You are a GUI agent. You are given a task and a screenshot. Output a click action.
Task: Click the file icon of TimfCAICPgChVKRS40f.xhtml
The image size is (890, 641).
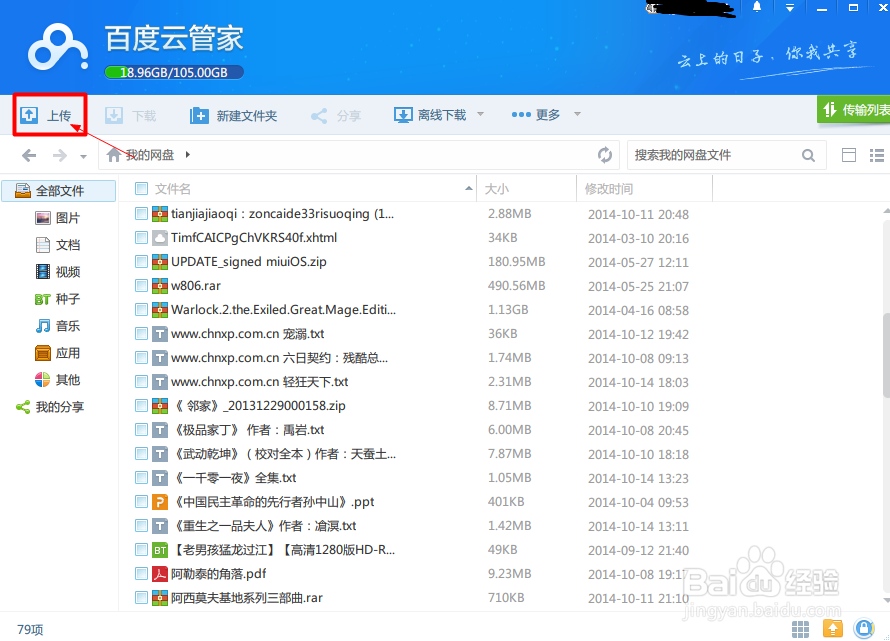(160, 237)
